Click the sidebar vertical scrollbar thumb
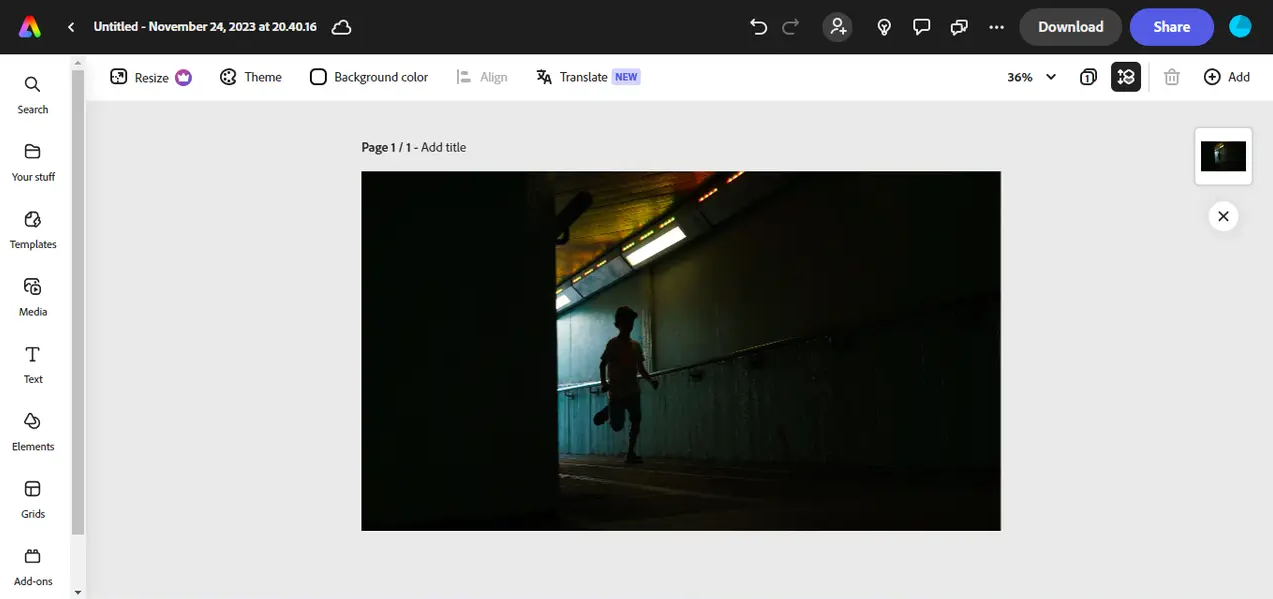This screenshot has width=1273, height=599. [x=78, y=304]
